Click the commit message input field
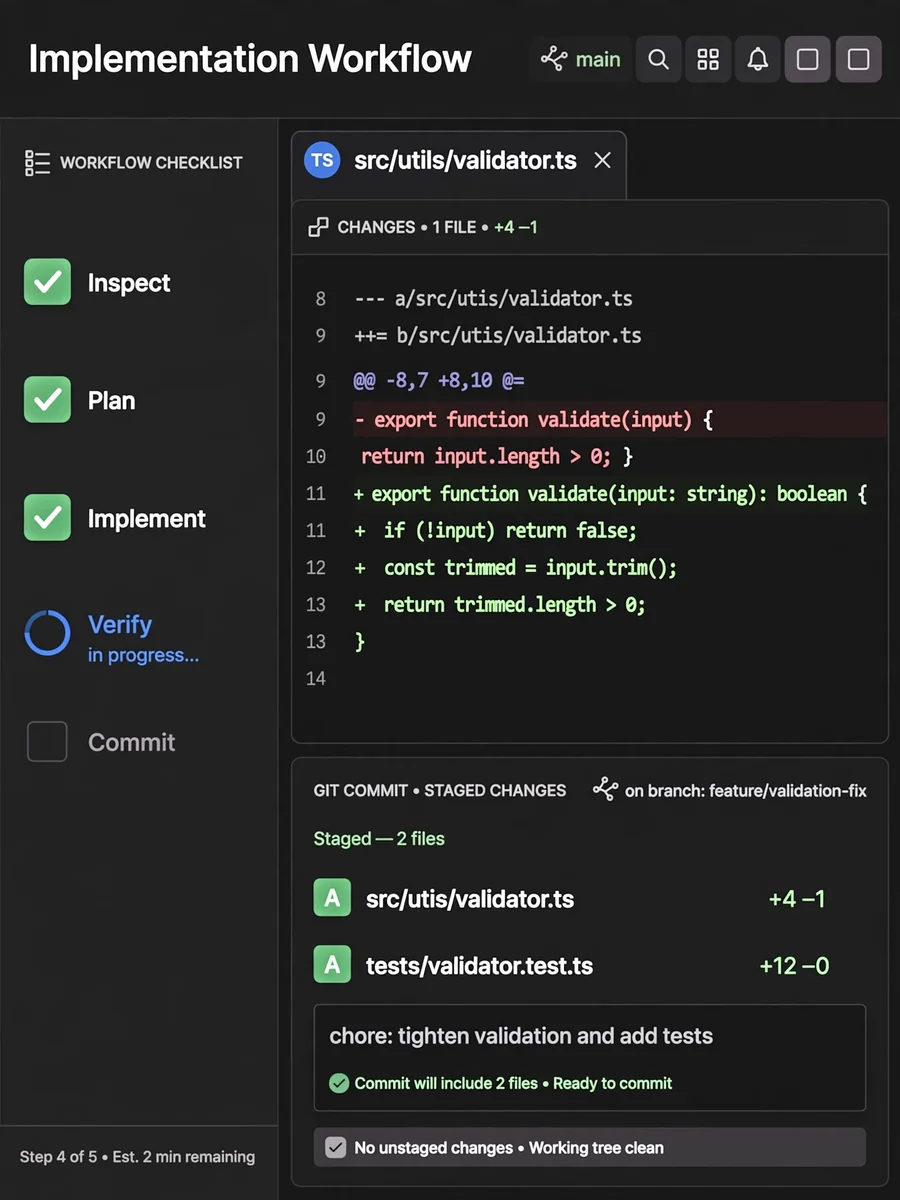Screen dimensions: 900x1200 (x=590, y=1057)
